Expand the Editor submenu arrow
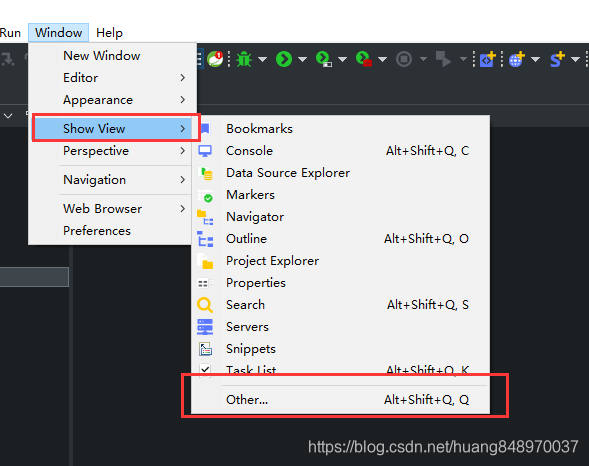The width and height of the screenshot is (589, 466). click(x=183, y=78)
